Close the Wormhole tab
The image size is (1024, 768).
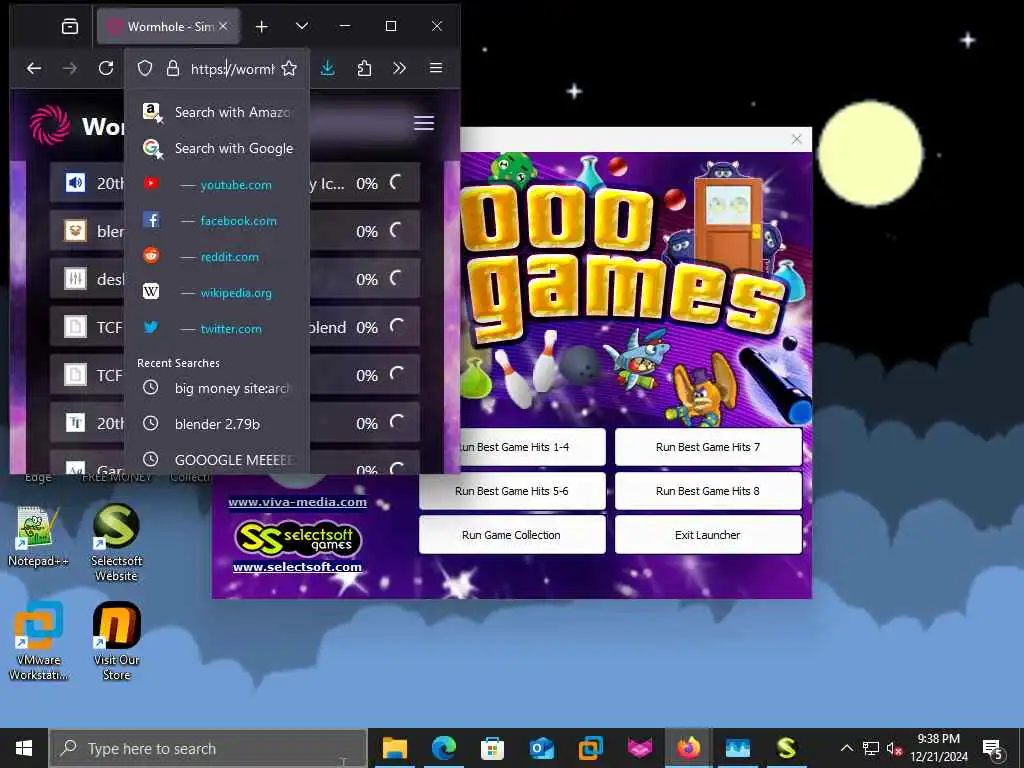[x=223, y=26]
